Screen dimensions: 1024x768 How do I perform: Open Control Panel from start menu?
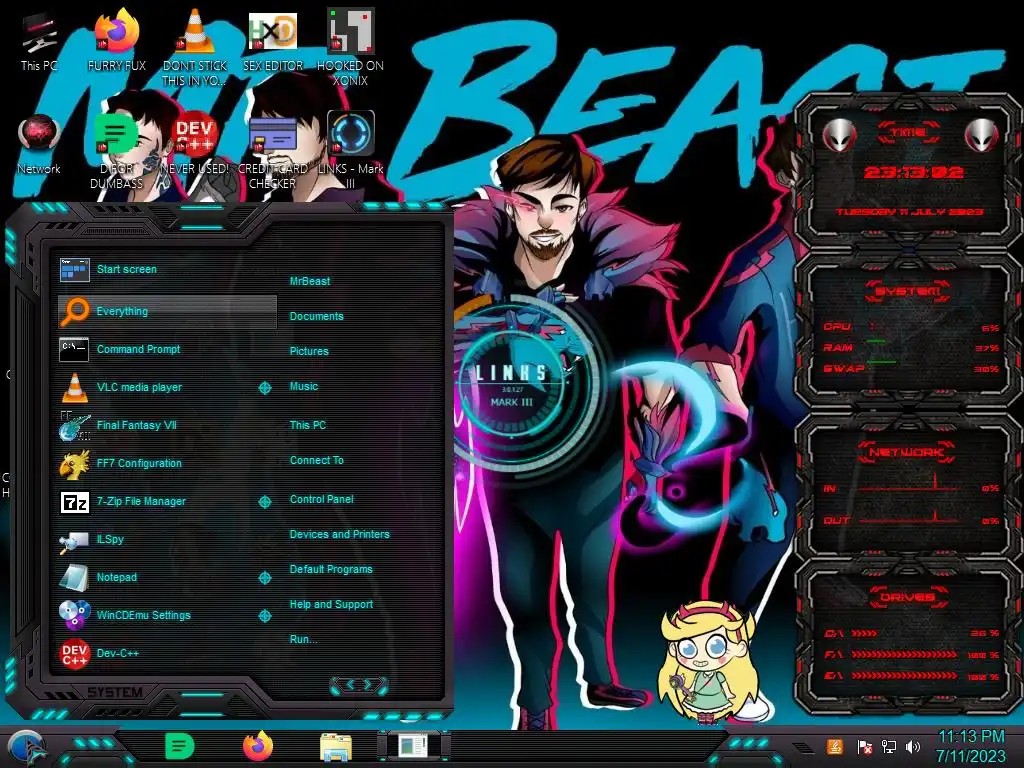click(321, 499)
